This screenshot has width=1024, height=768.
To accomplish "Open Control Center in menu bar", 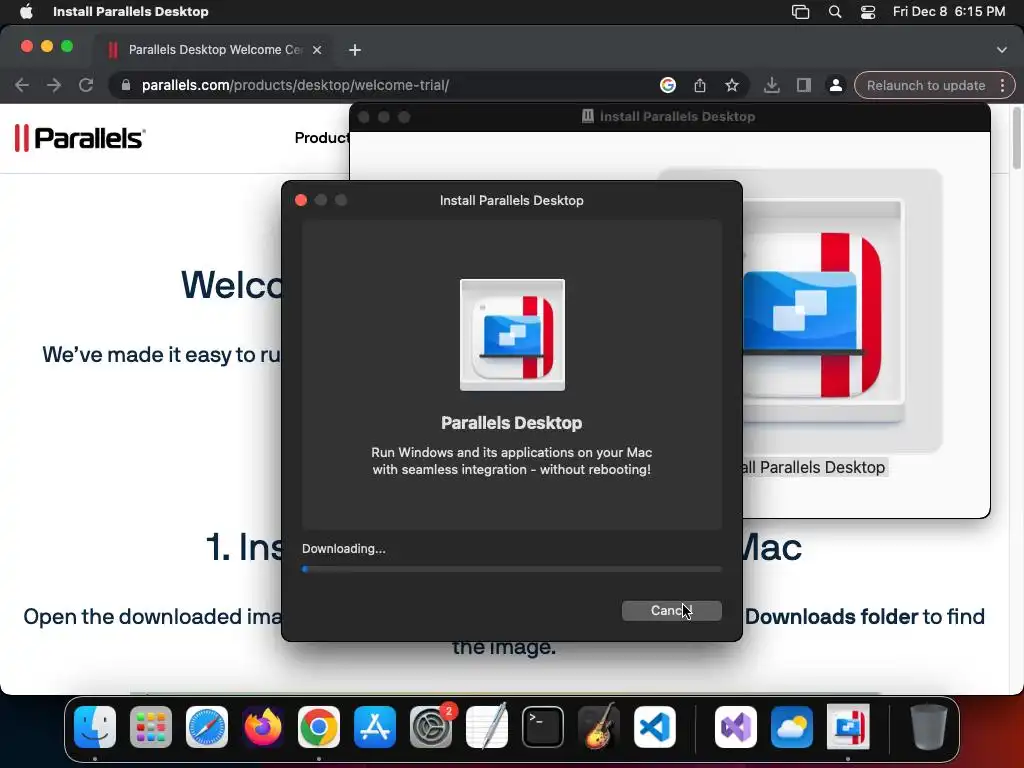I will [868, 11].
